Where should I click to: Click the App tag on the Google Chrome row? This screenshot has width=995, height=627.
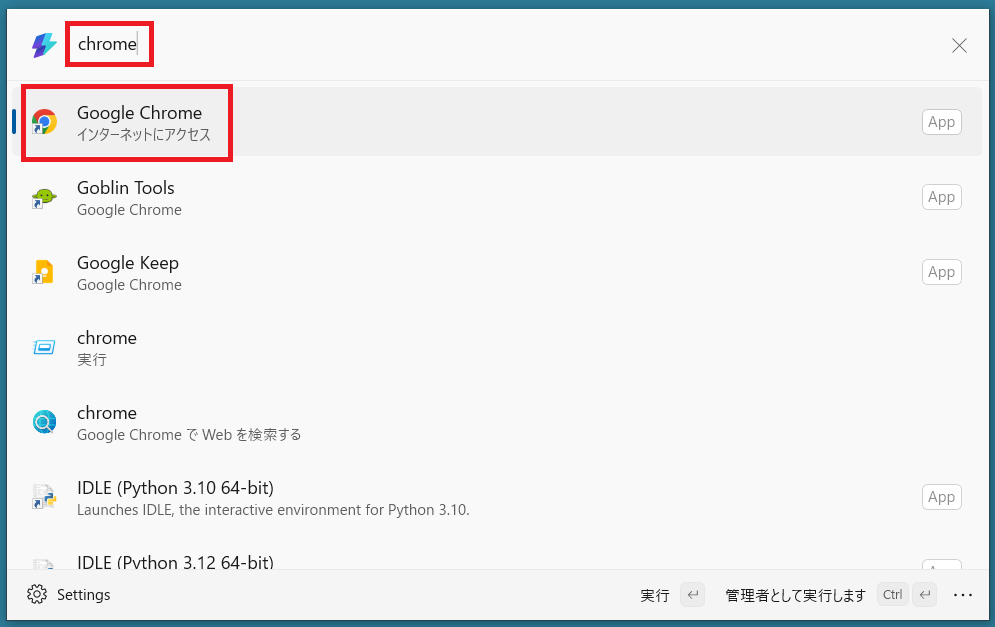coord(942,122)
